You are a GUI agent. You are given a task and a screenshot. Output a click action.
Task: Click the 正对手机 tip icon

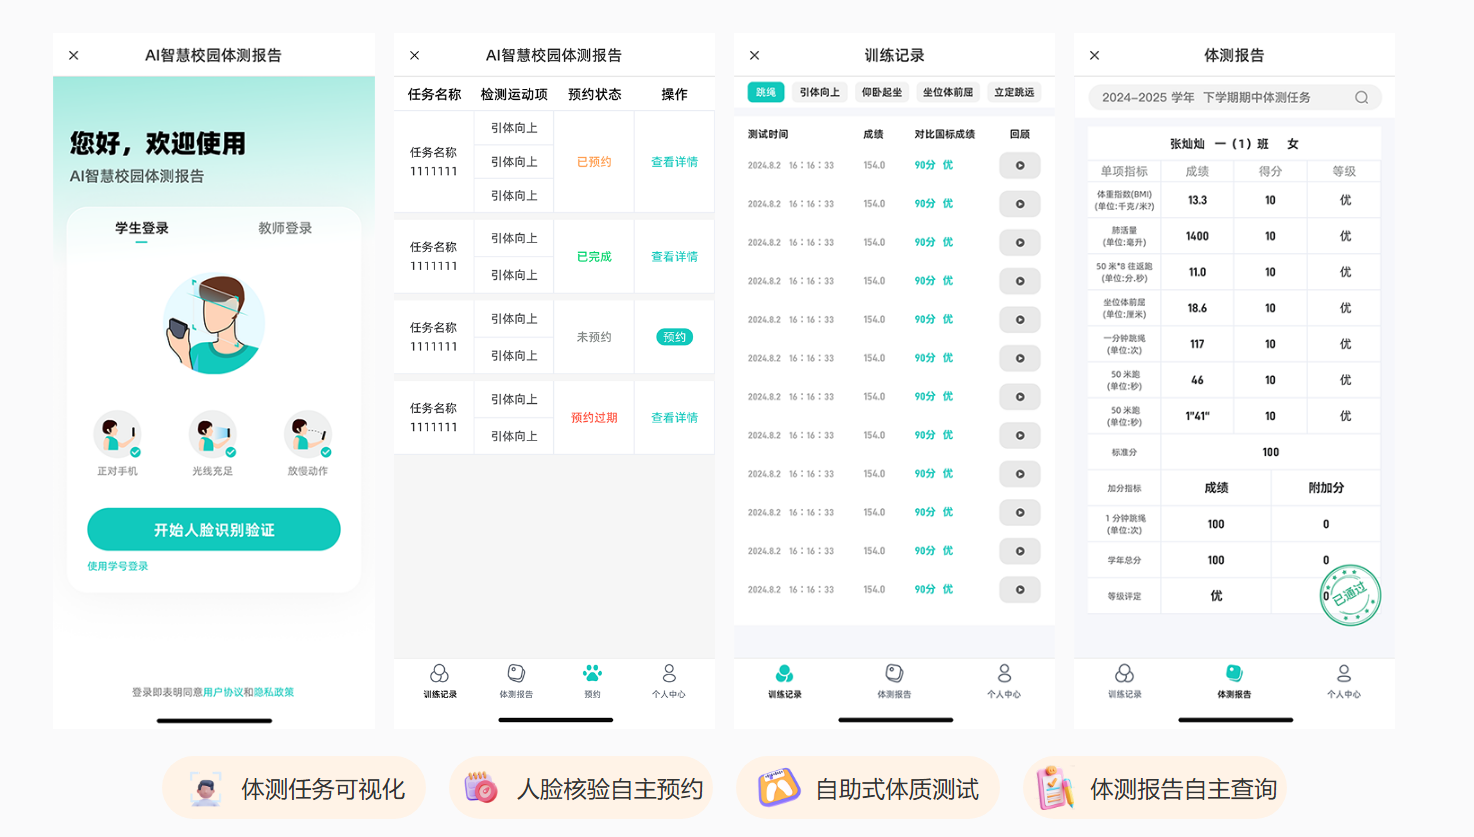[x=117, y=435]
